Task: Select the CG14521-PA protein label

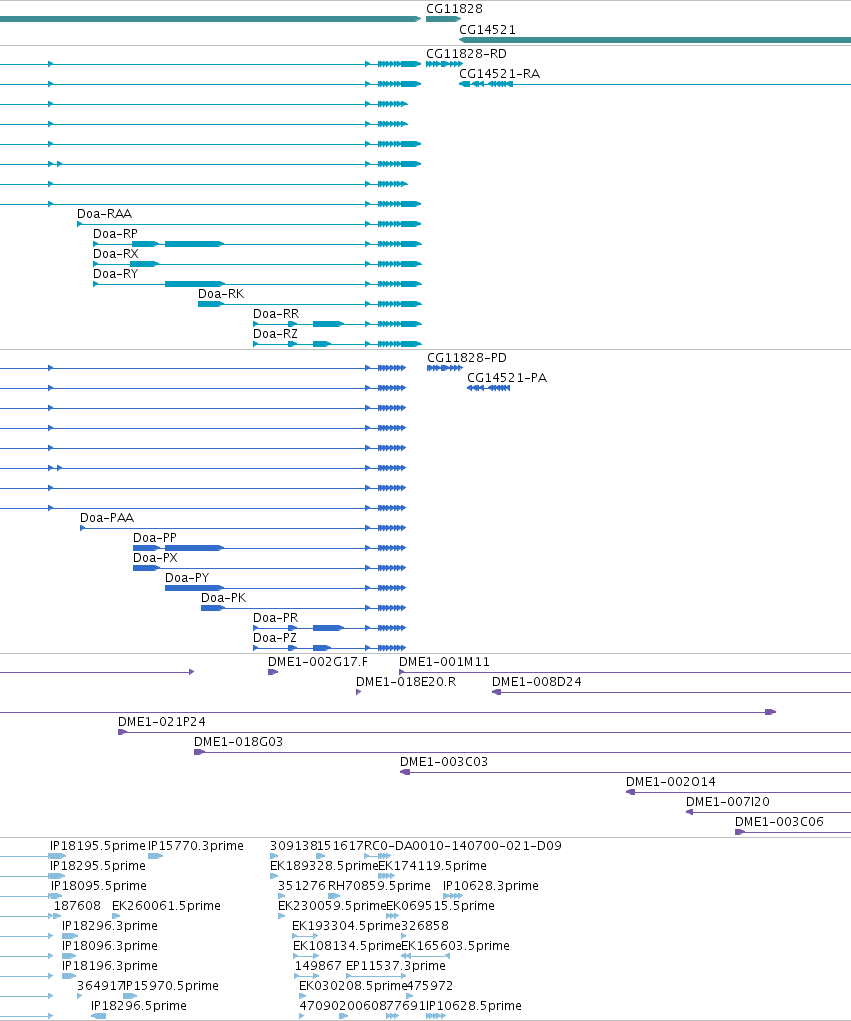Action: [x=507, y=378]
